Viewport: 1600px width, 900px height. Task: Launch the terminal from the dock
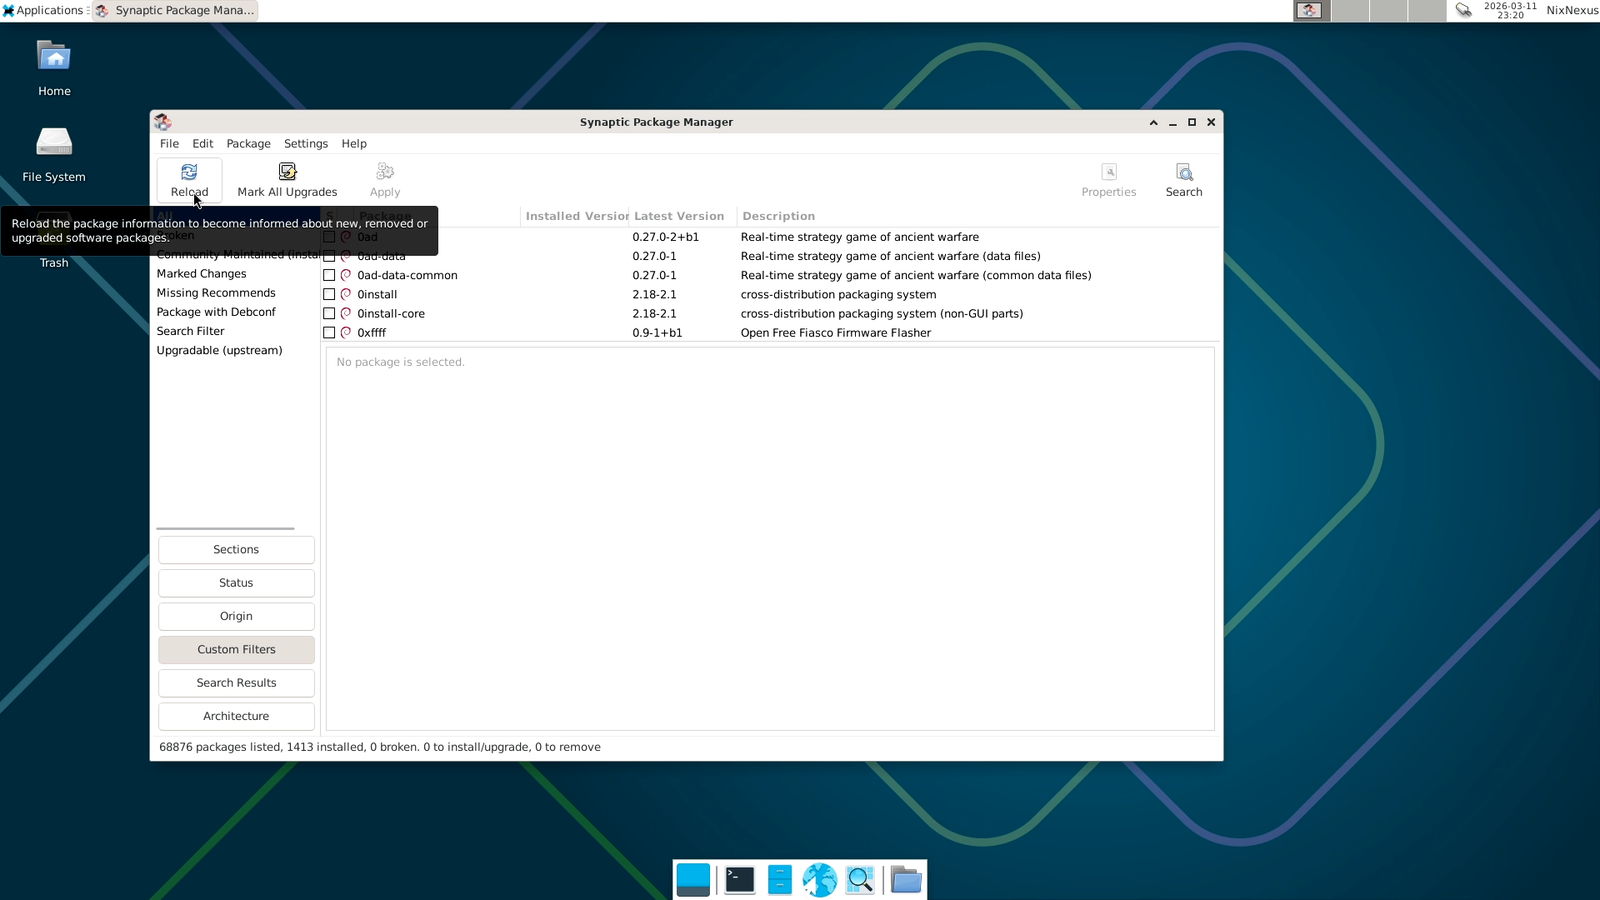coord(738,879)
